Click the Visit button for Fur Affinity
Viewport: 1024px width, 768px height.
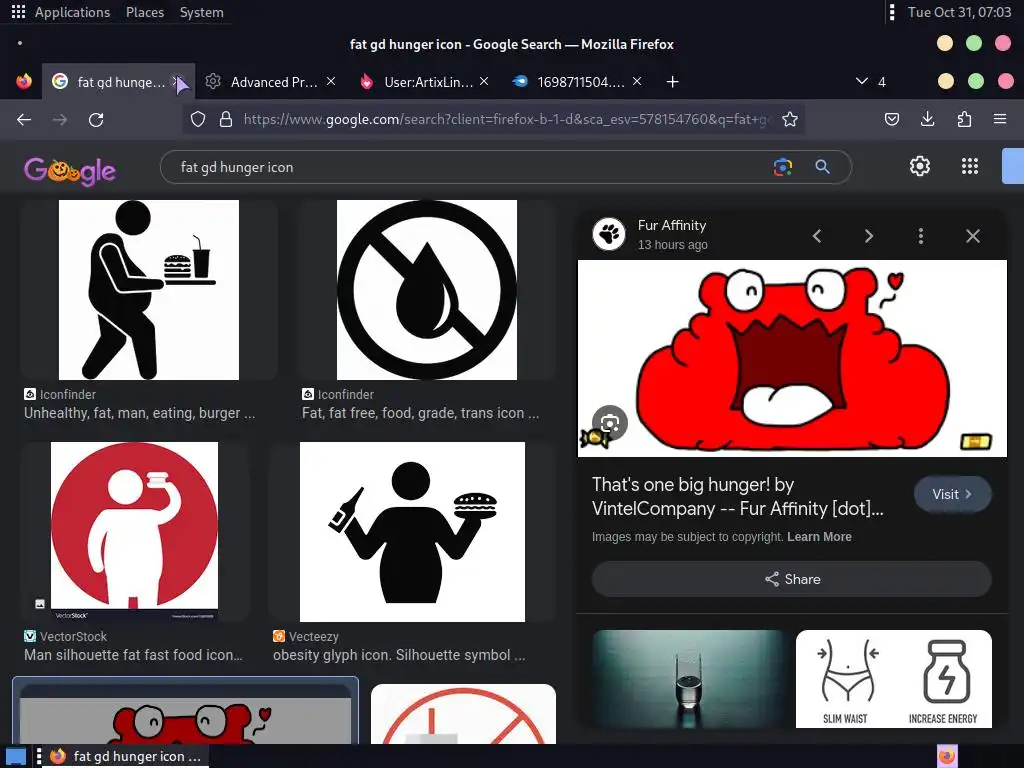pos(952,494)
